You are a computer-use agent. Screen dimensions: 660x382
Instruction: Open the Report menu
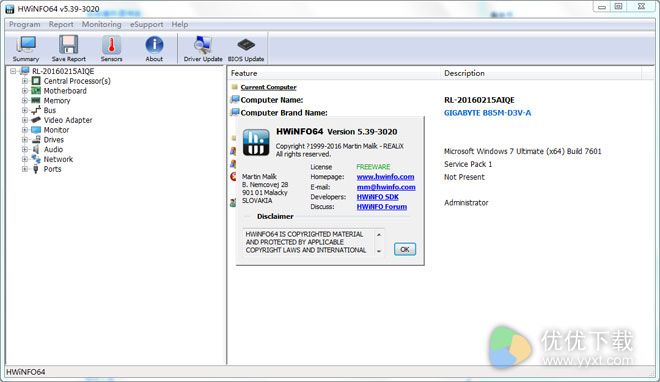[61, 24]
